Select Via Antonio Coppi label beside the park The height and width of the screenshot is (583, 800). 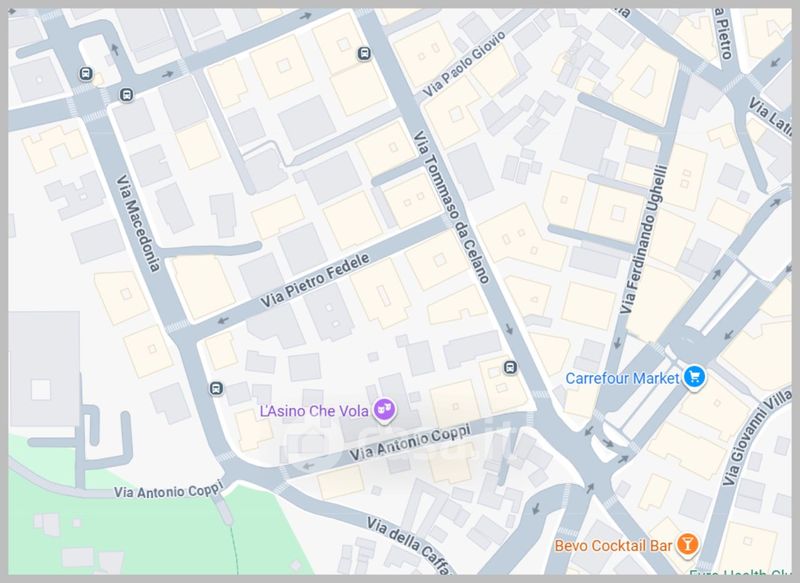click(x=168, y=489)
